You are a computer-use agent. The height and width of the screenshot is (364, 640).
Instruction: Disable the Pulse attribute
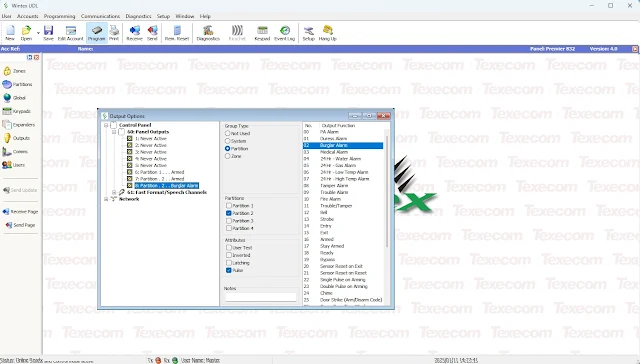pyautogui.click(x=229, y=271)
